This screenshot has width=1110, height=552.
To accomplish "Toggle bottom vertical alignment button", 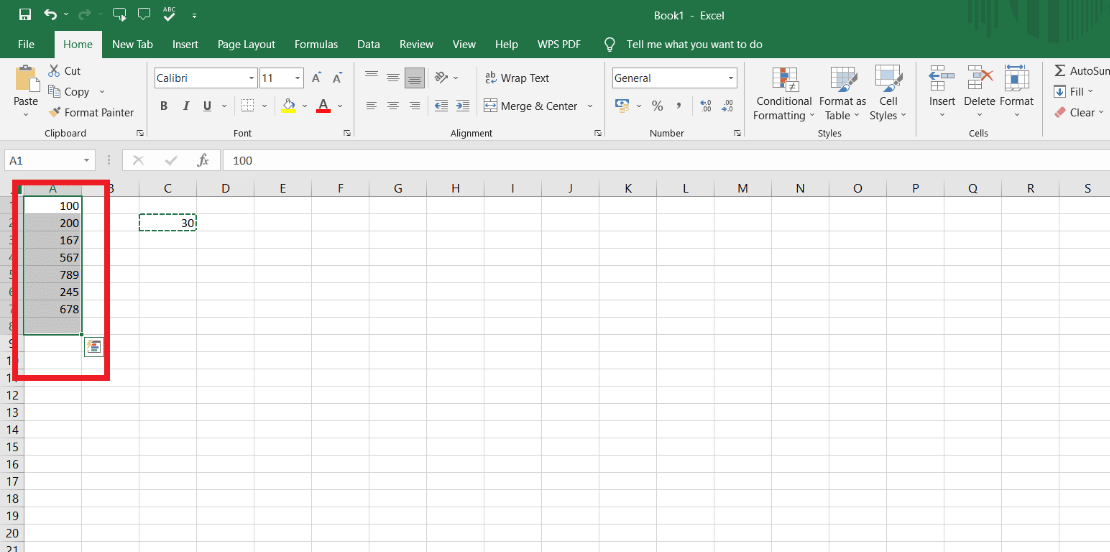I will click(x=415, y=78).
